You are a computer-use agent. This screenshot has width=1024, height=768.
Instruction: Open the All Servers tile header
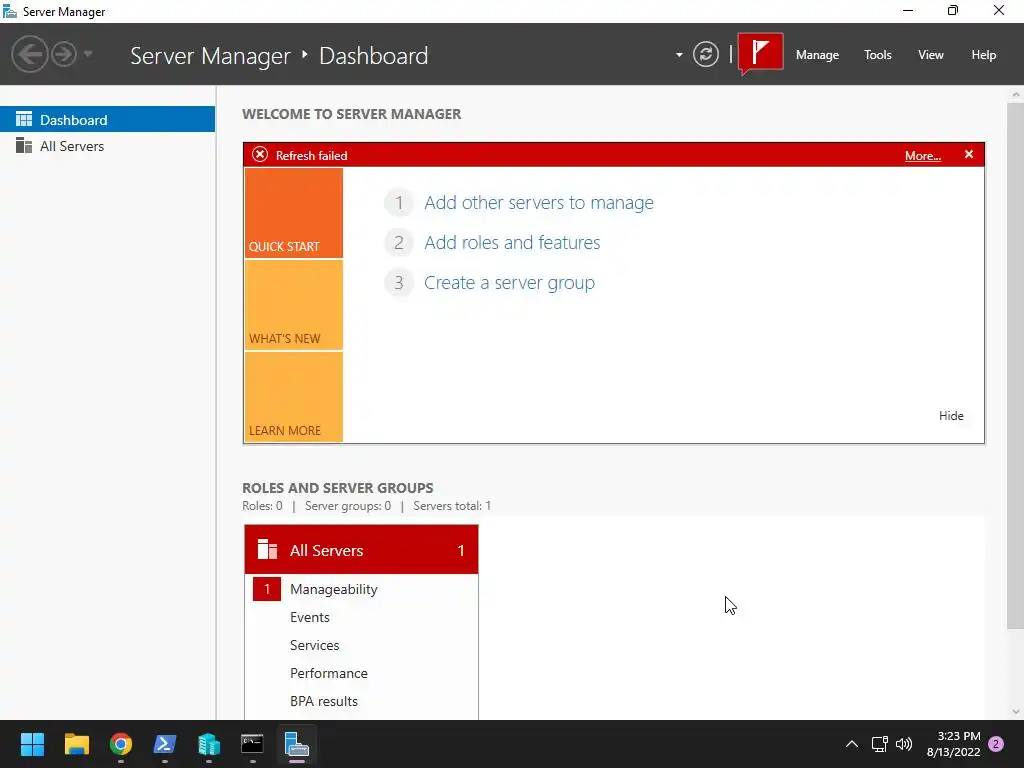coord(361,550)
